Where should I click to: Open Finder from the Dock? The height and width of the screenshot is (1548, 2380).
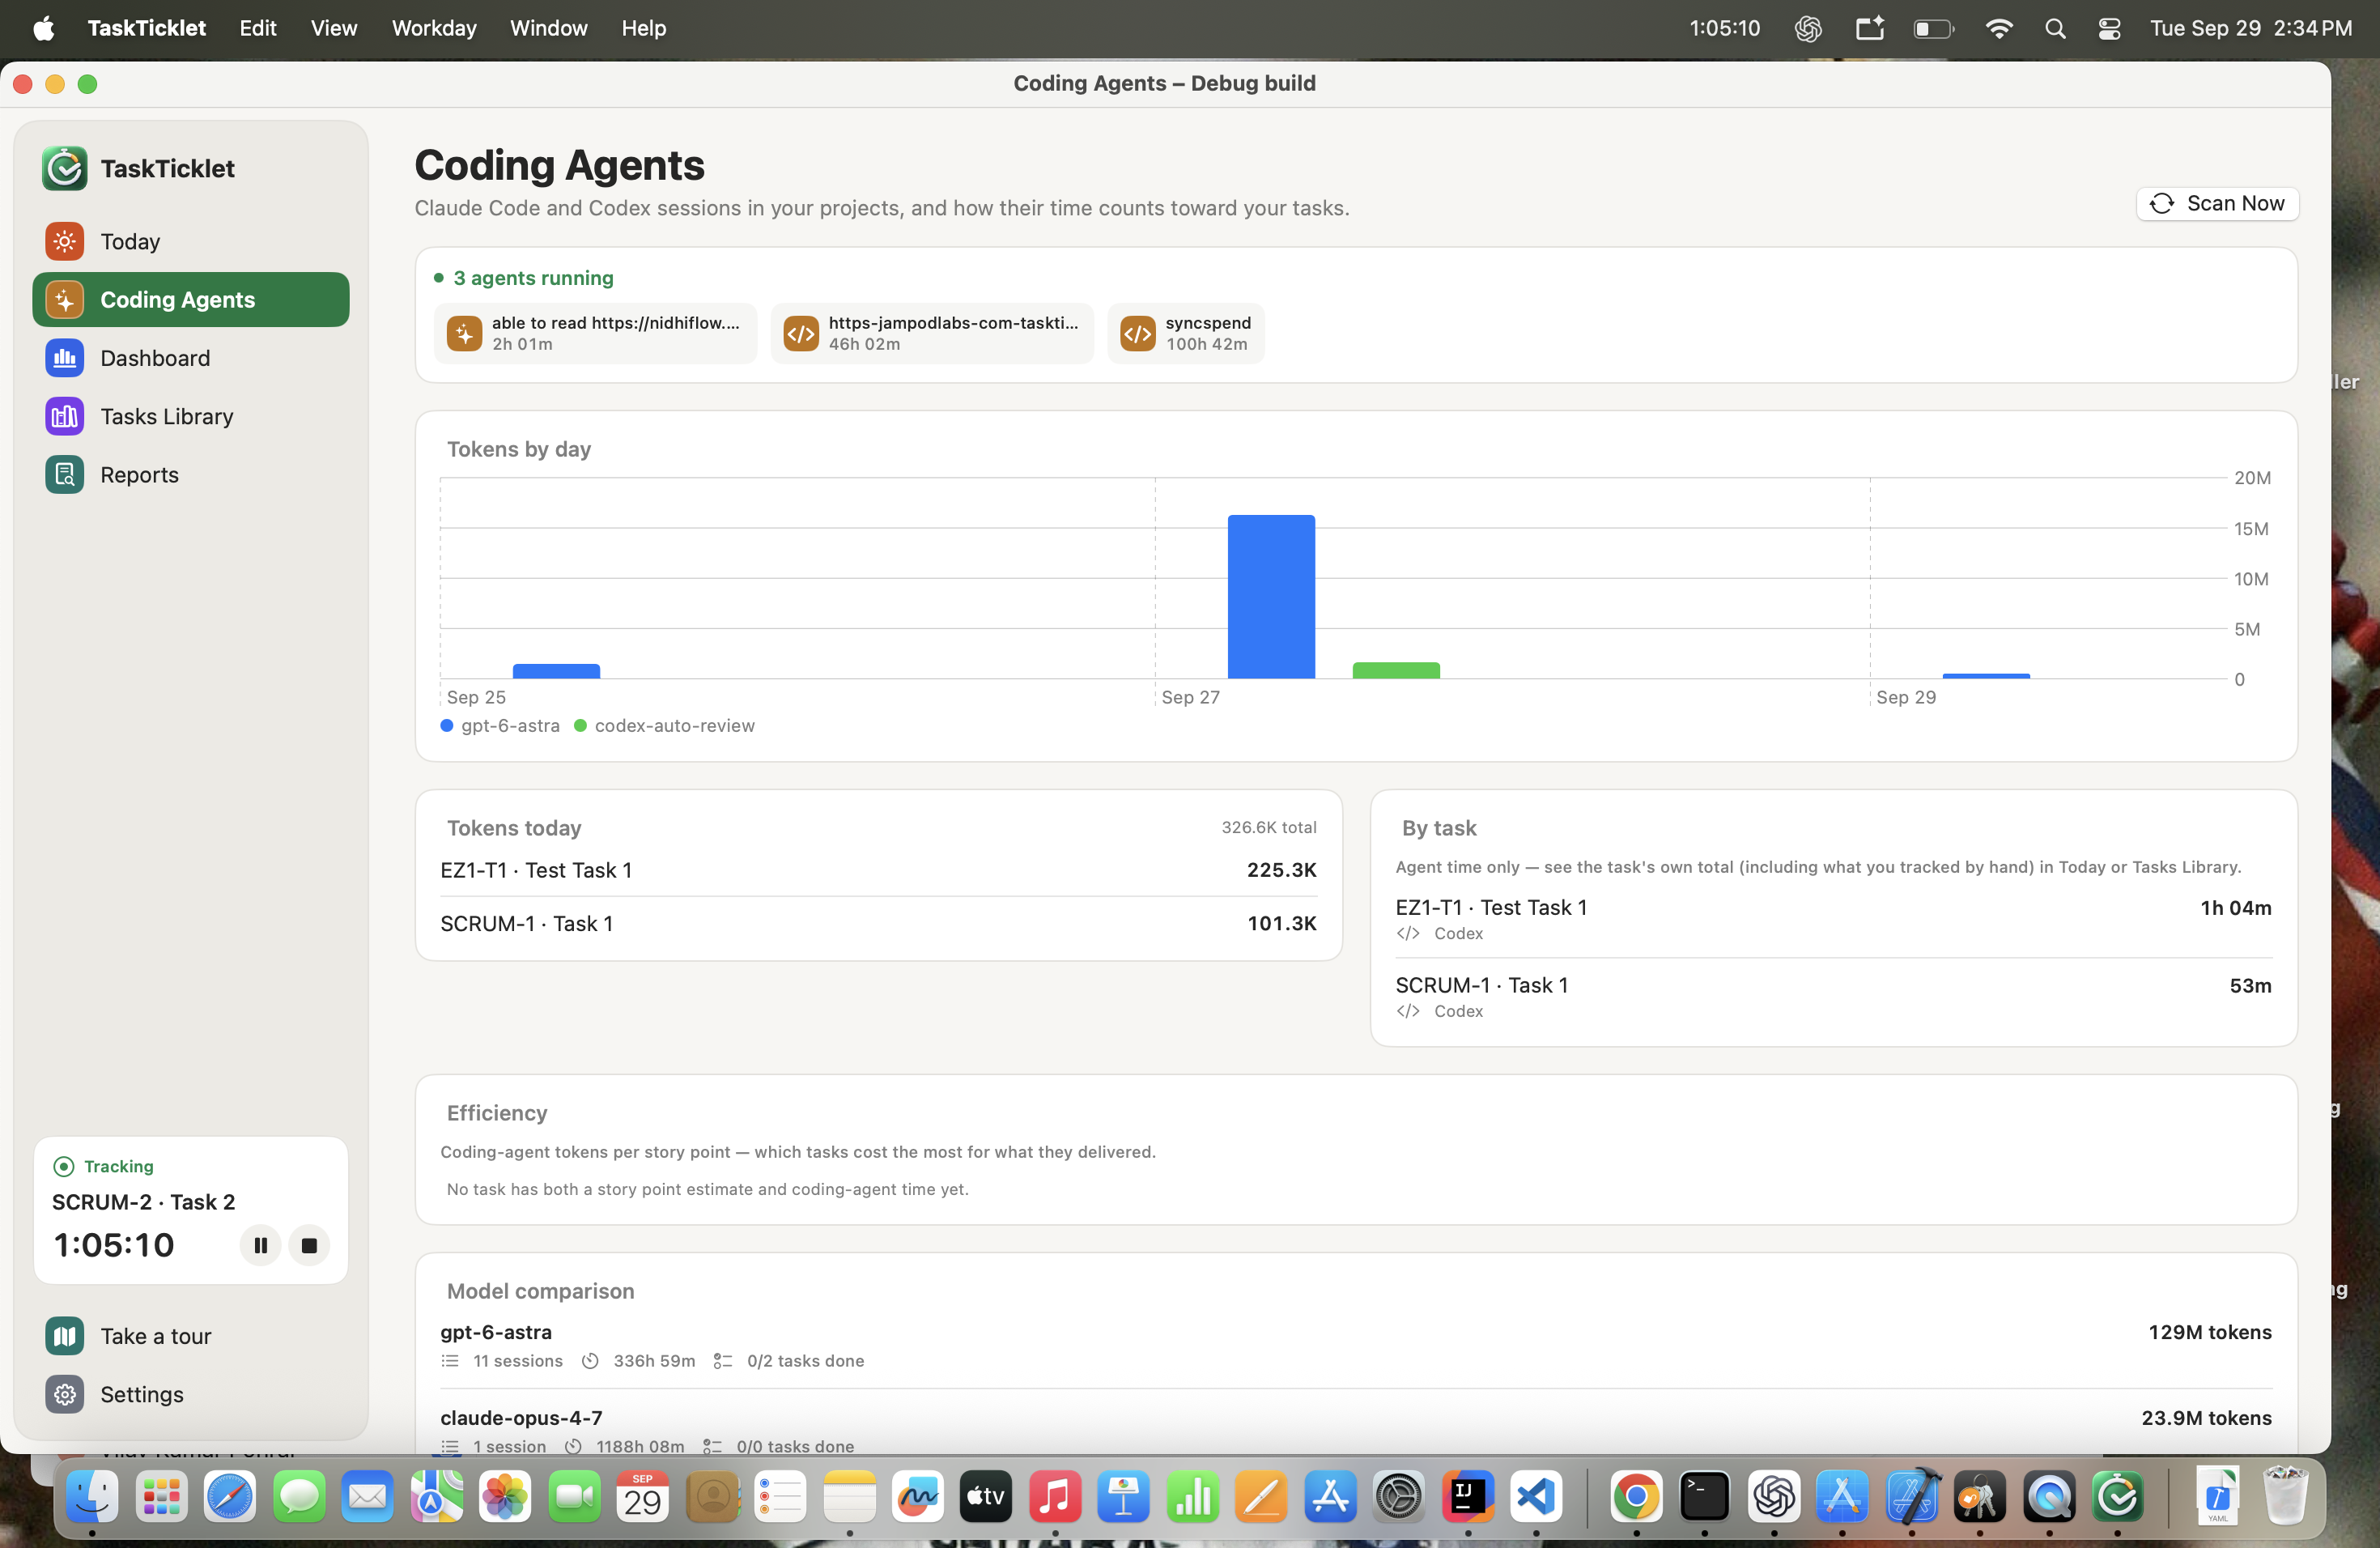pyautogui.click(x=92, y=1496)
